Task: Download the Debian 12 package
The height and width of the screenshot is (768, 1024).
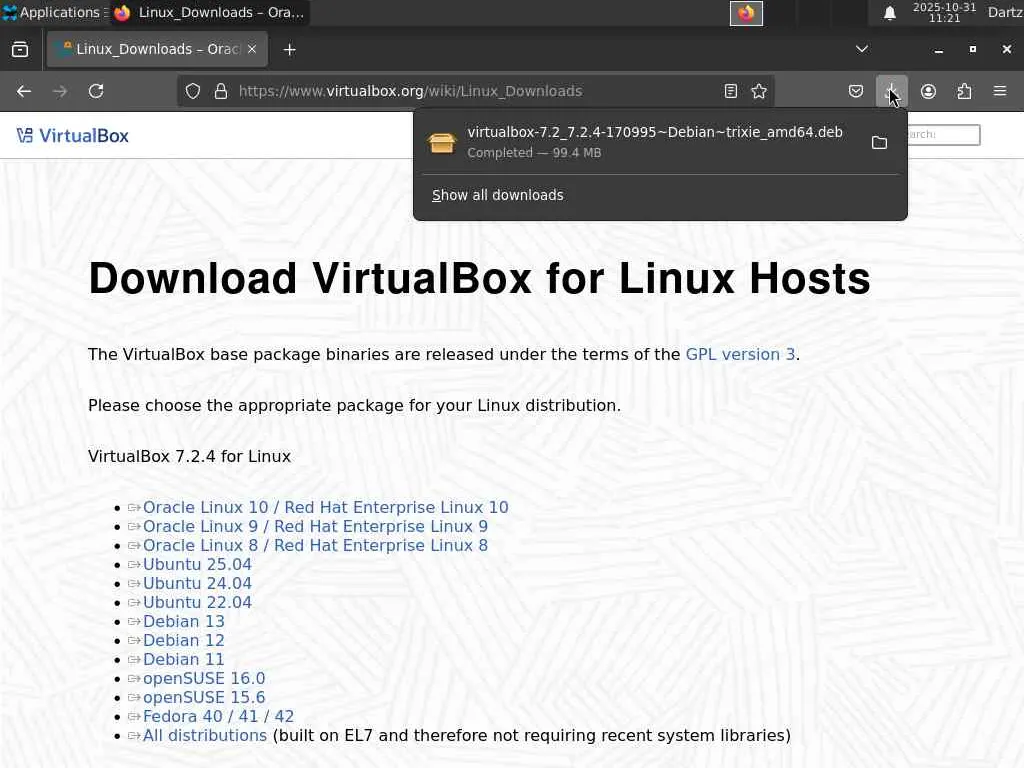Action: pos(184,640)
